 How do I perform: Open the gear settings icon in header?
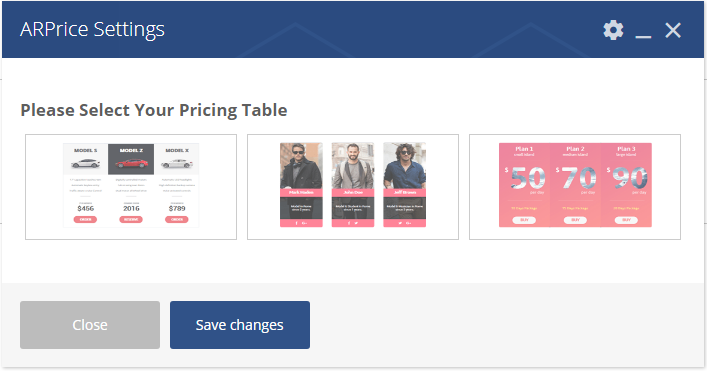pyautogui.click(x=613, y=31)
